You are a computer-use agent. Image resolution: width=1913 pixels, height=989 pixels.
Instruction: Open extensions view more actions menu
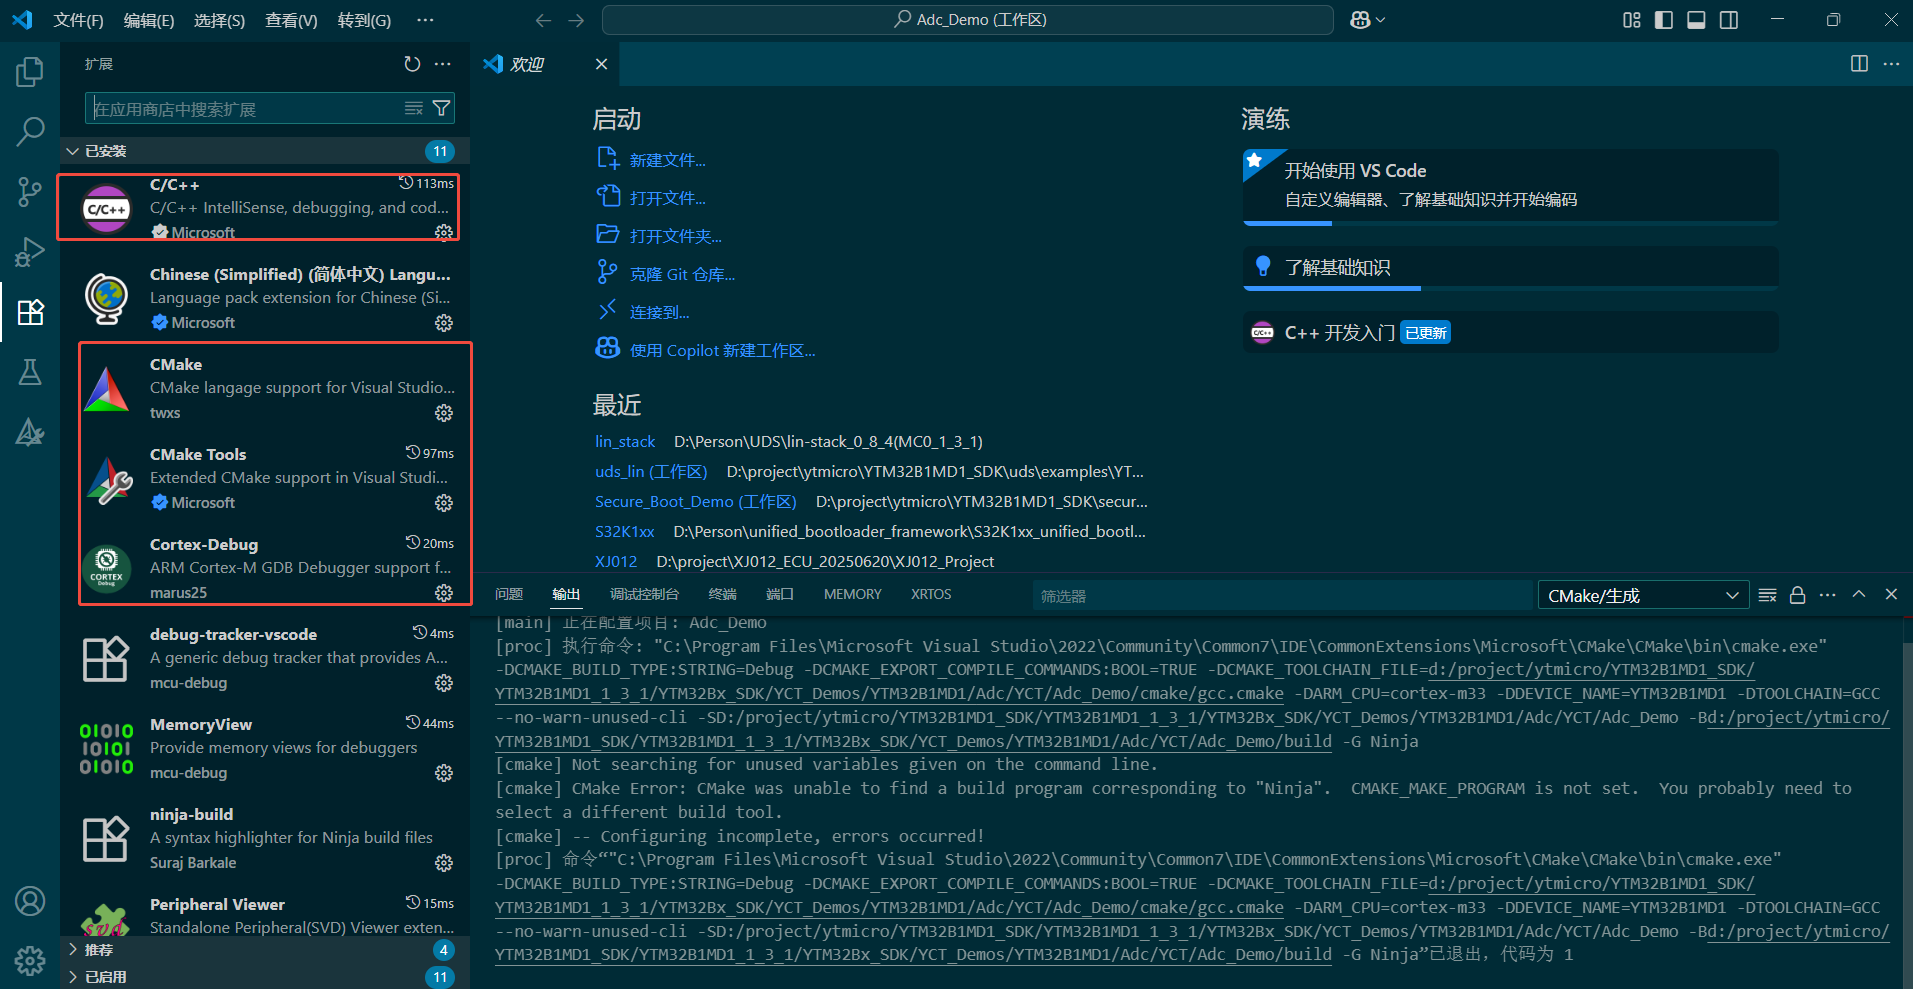pos(443,64)
